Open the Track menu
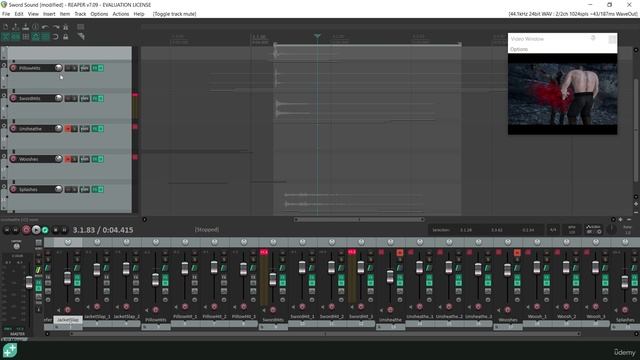 [80, 14]
